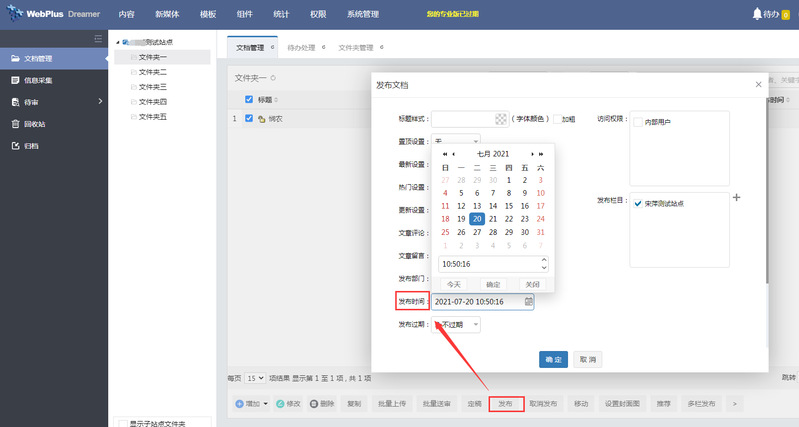The width and height of the screenshot is (799, 427).
Task: Click the sort icon next to 标题 column
Action: 276,100
